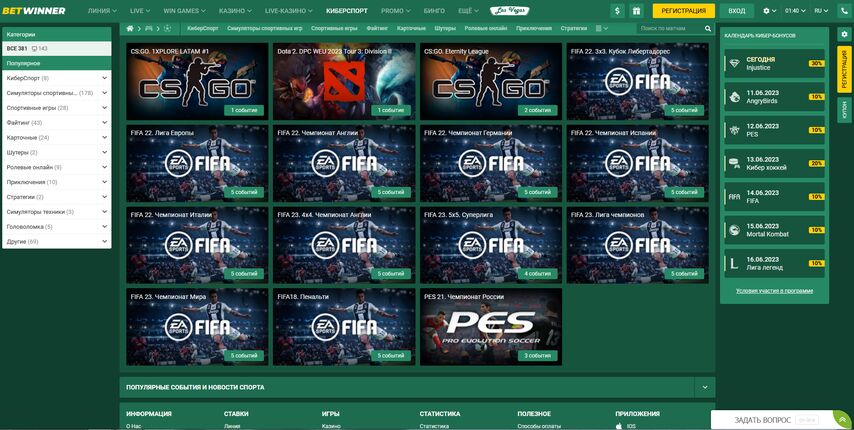Open the gift box bonus icon
The width and height of the screenshot is (854, 430).
[636, 11]
